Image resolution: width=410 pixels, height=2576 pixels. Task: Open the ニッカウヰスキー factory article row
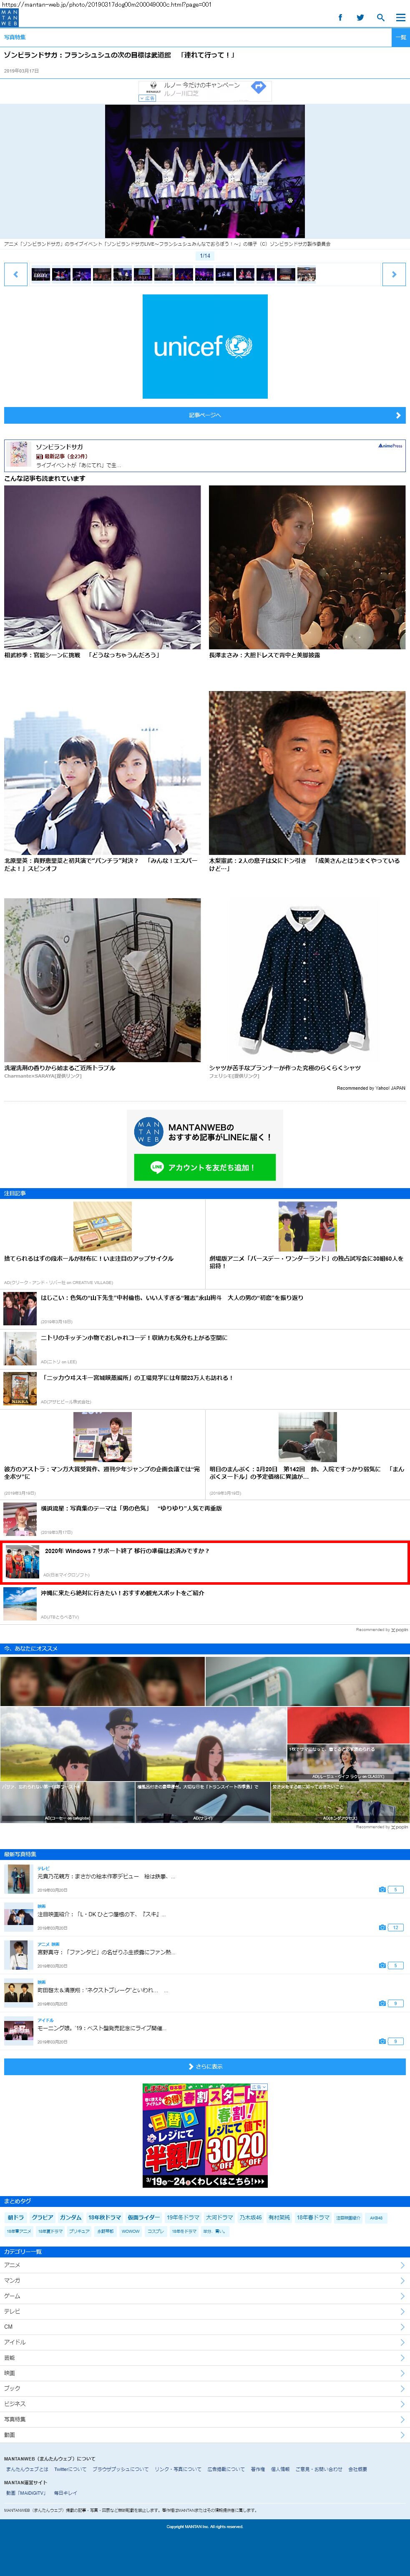pyautogui.click(x=205, y=1389)
